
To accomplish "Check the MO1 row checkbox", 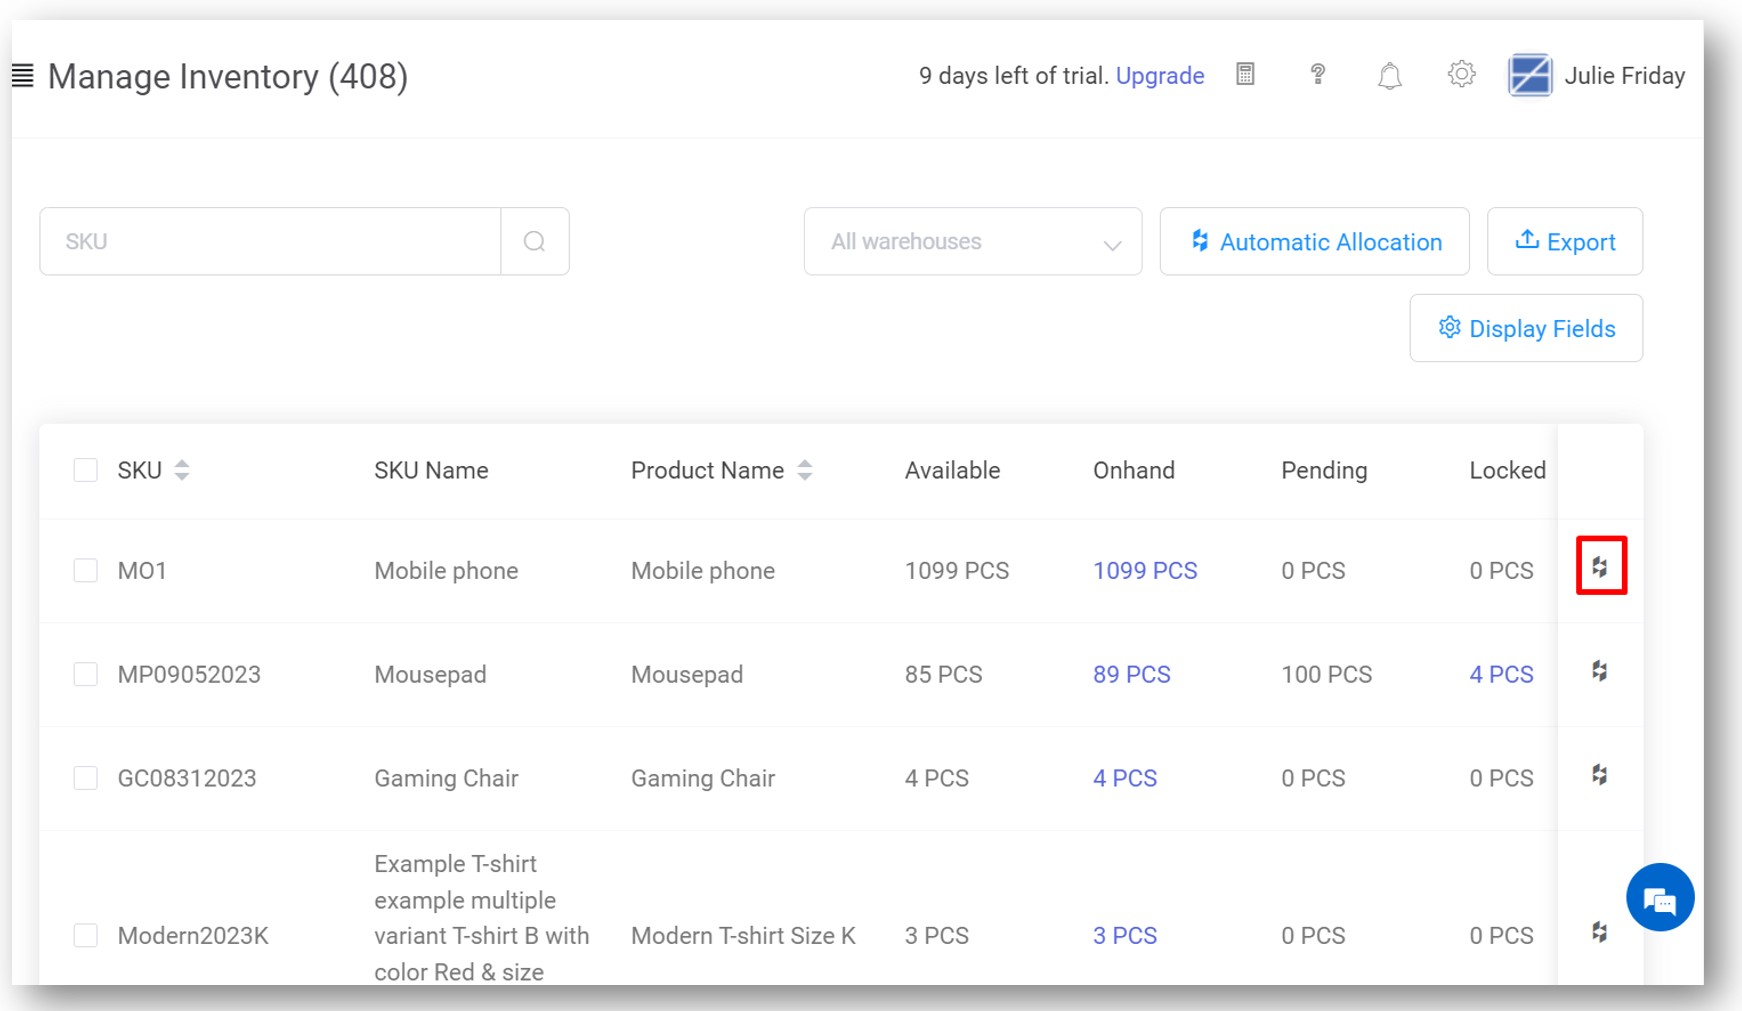I will click(x=86, y=571).
